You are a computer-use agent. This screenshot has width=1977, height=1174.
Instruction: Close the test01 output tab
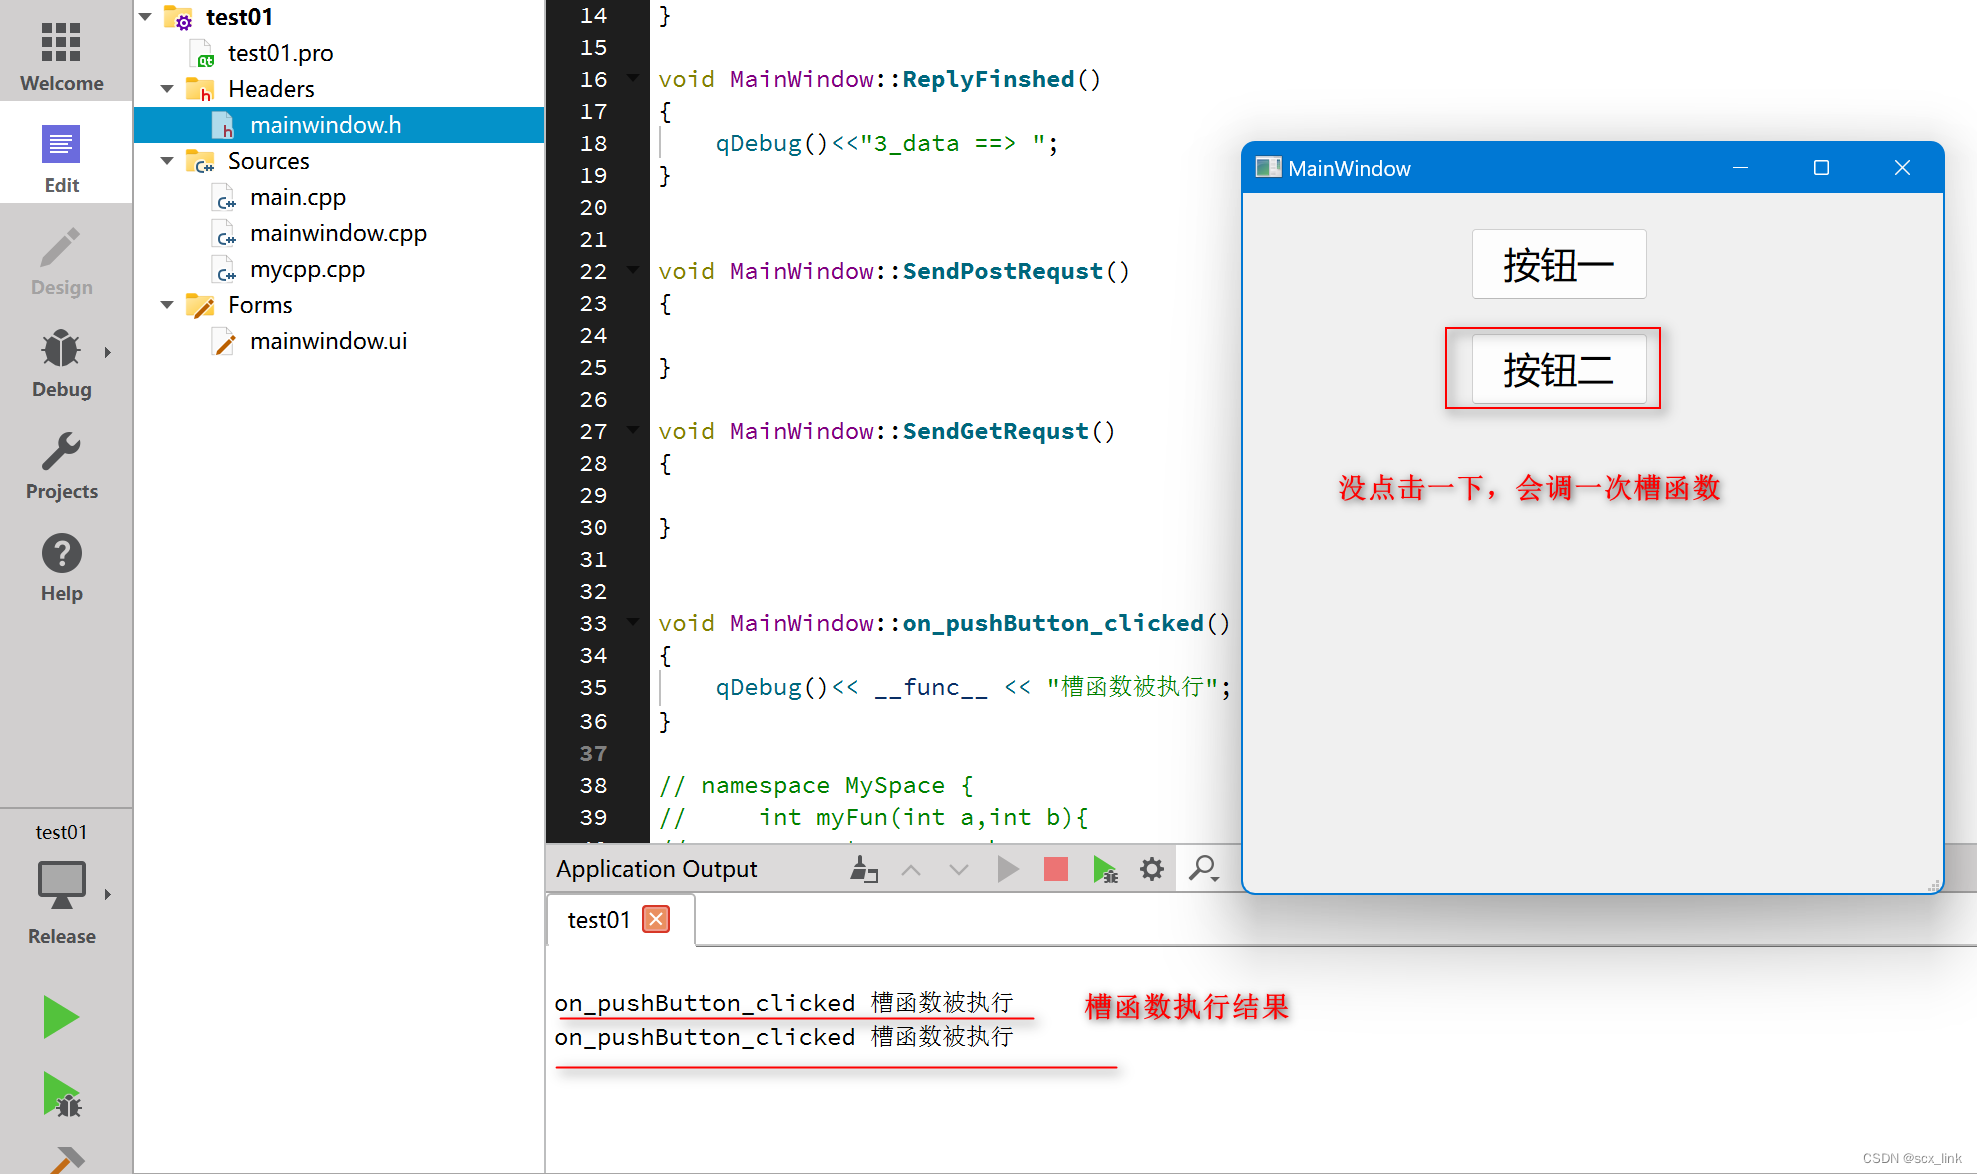[656, 919]
